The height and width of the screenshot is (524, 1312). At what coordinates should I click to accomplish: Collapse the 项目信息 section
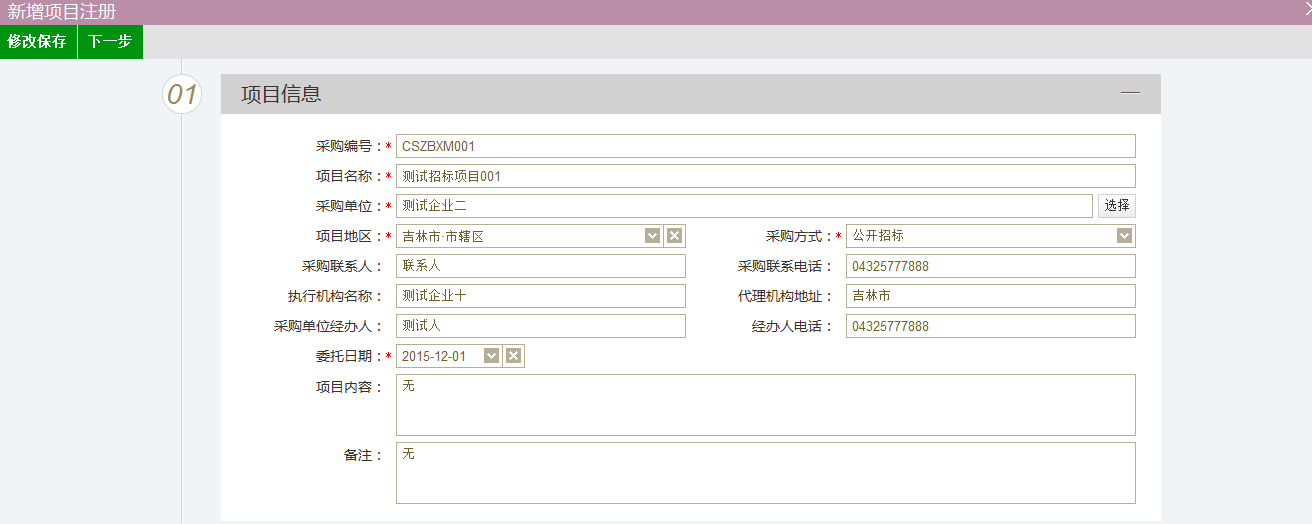coord(1130,93)
